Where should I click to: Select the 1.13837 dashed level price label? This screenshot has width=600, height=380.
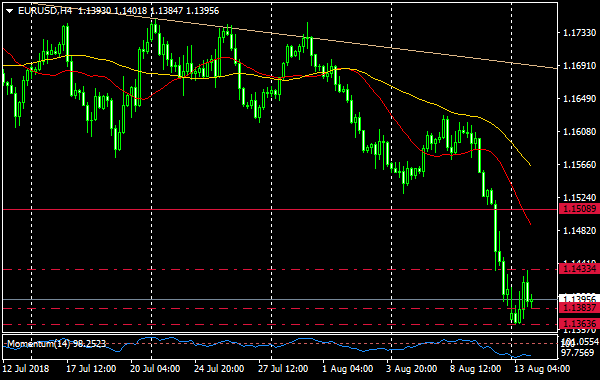click(x=580, y=308)
